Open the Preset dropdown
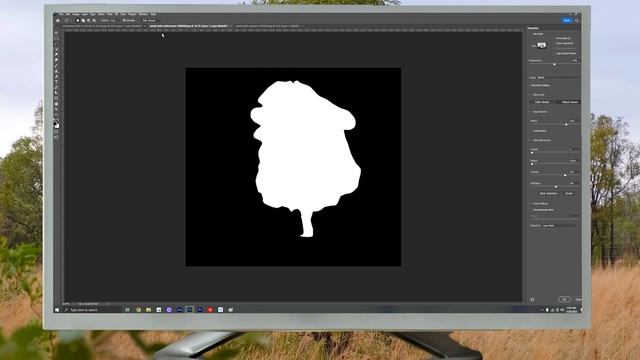This screenshot has width=640, height=360. (558, 77)
